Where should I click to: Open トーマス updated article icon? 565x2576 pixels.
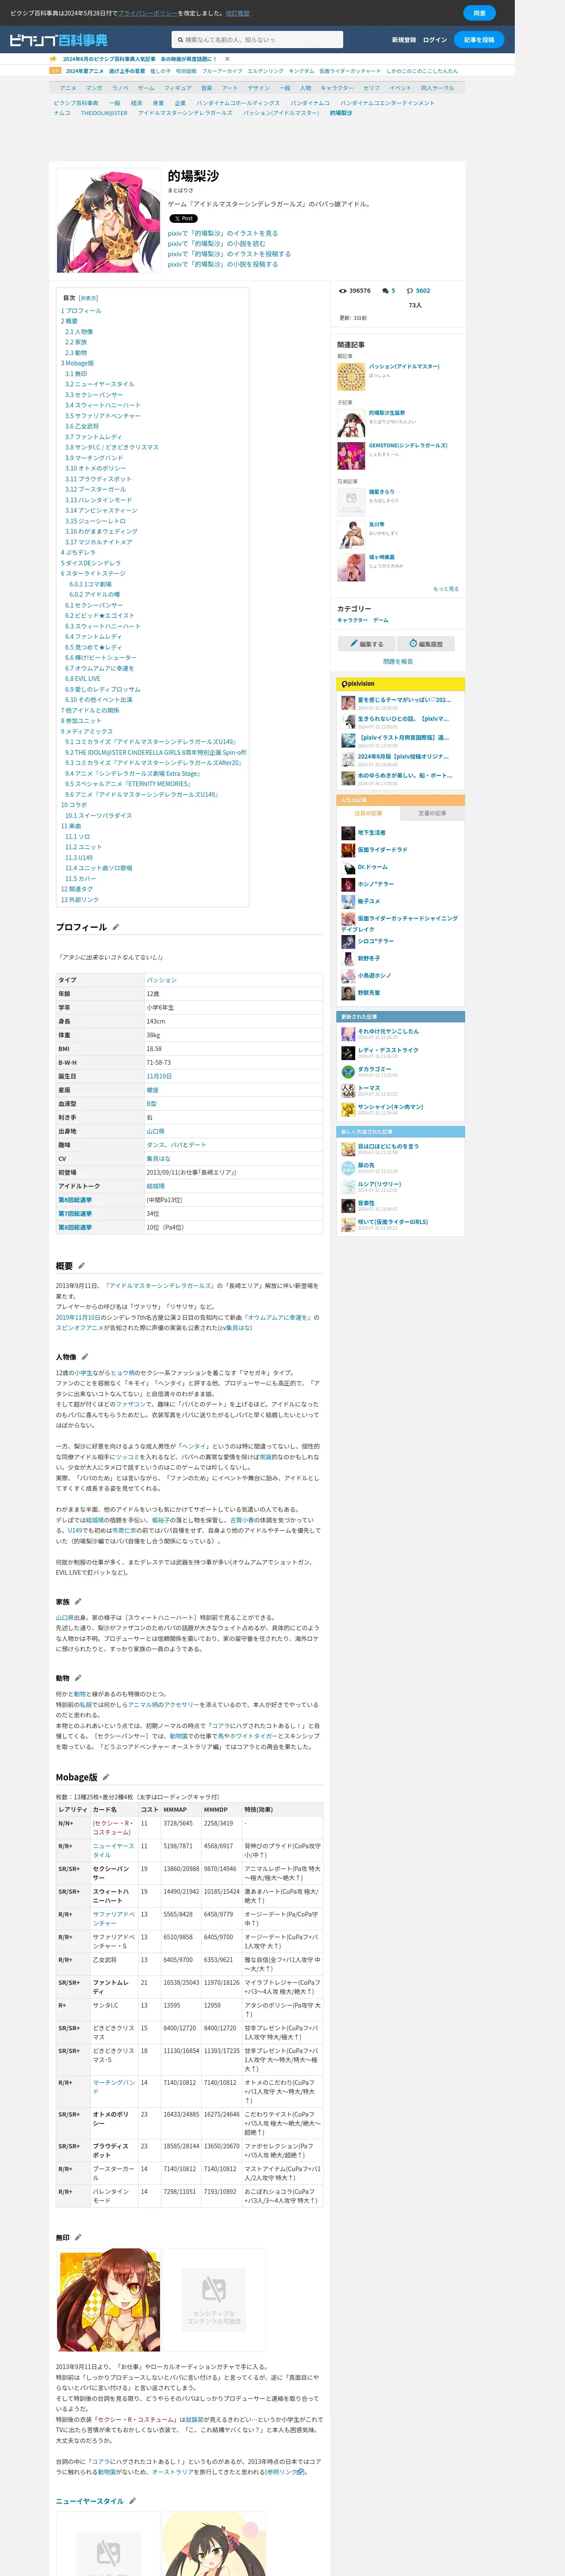click(348, 1090)
